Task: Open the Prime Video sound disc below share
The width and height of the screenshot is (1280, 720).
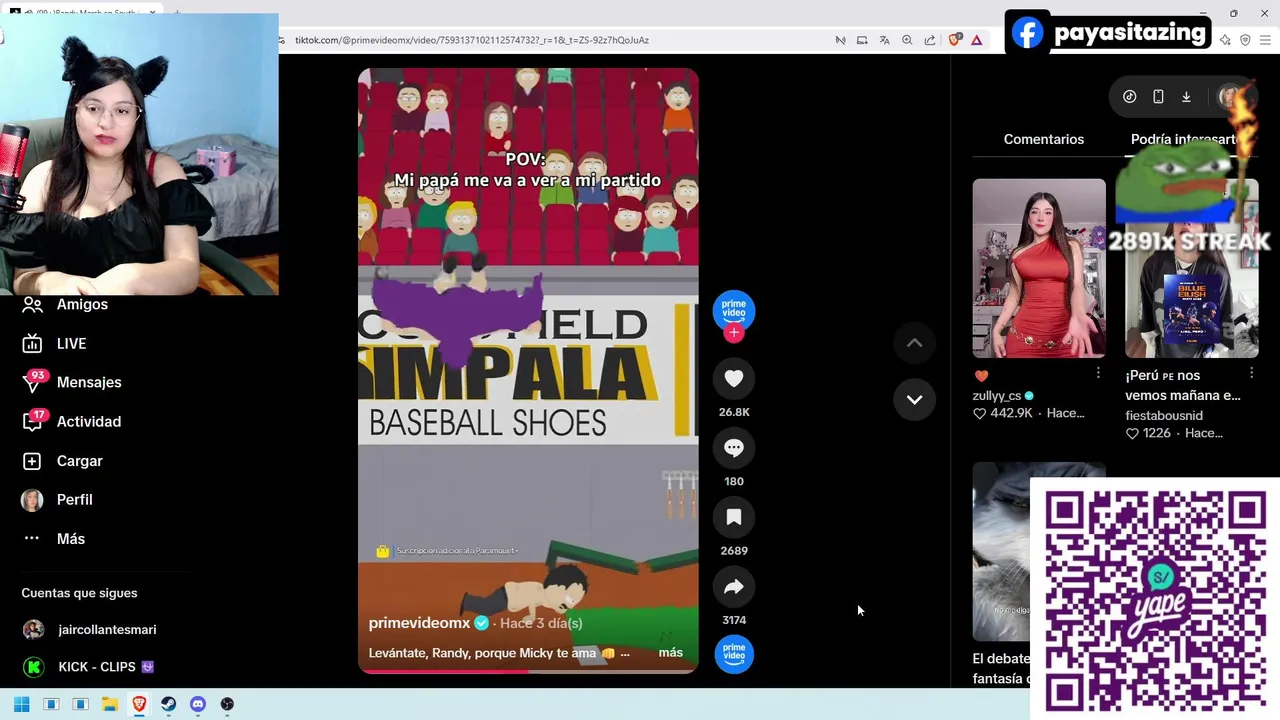Action: (734, 653)
